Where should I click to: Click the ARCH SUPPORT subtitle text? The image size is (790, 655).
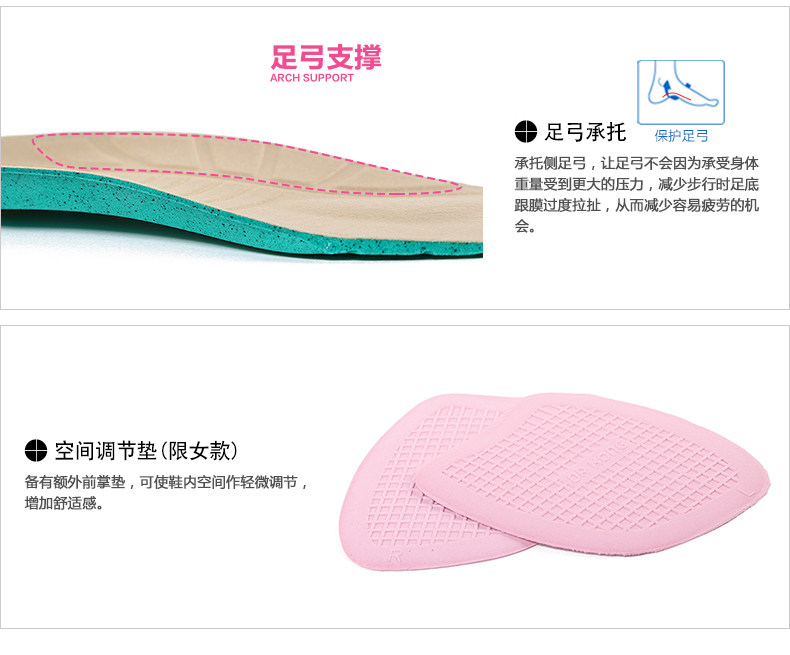pyautogui.click(x=312, y=78)
